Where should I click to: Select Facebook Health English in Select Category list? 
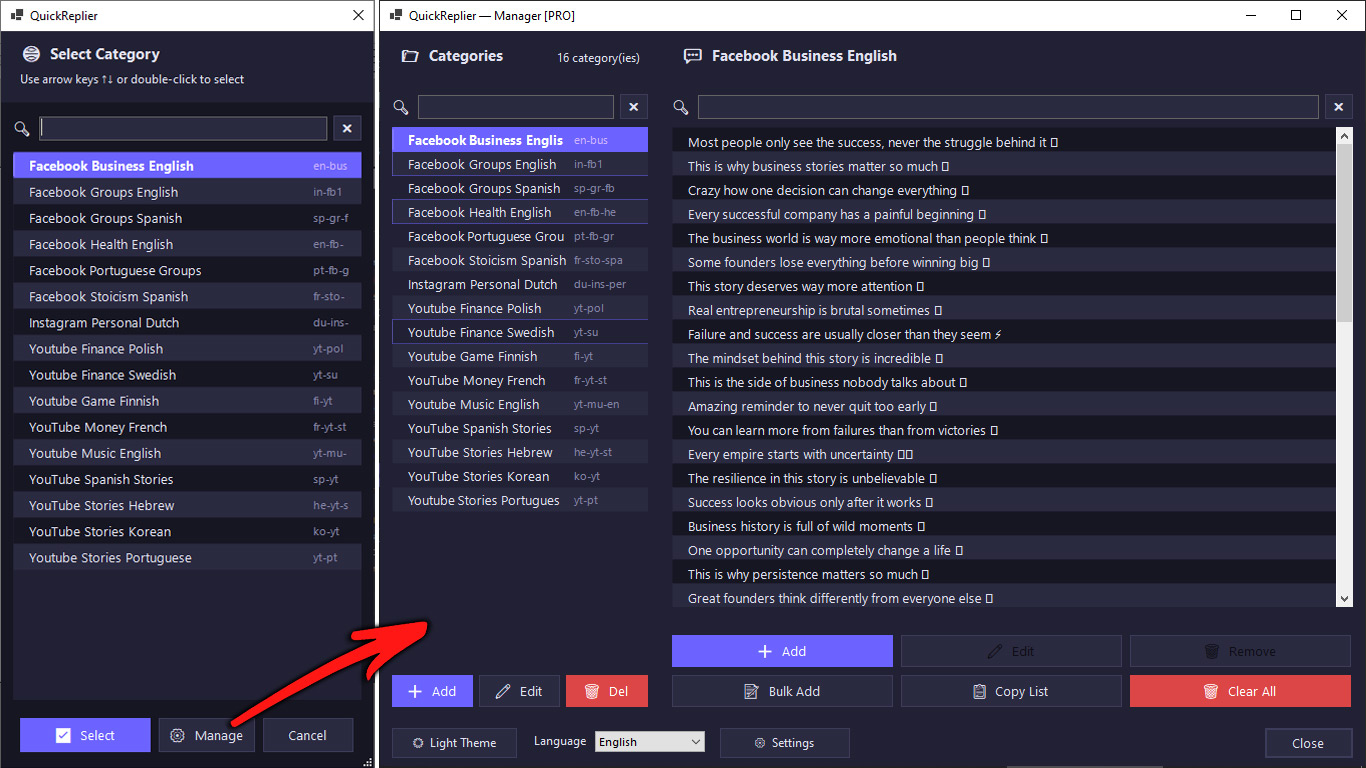coord(187,244)
